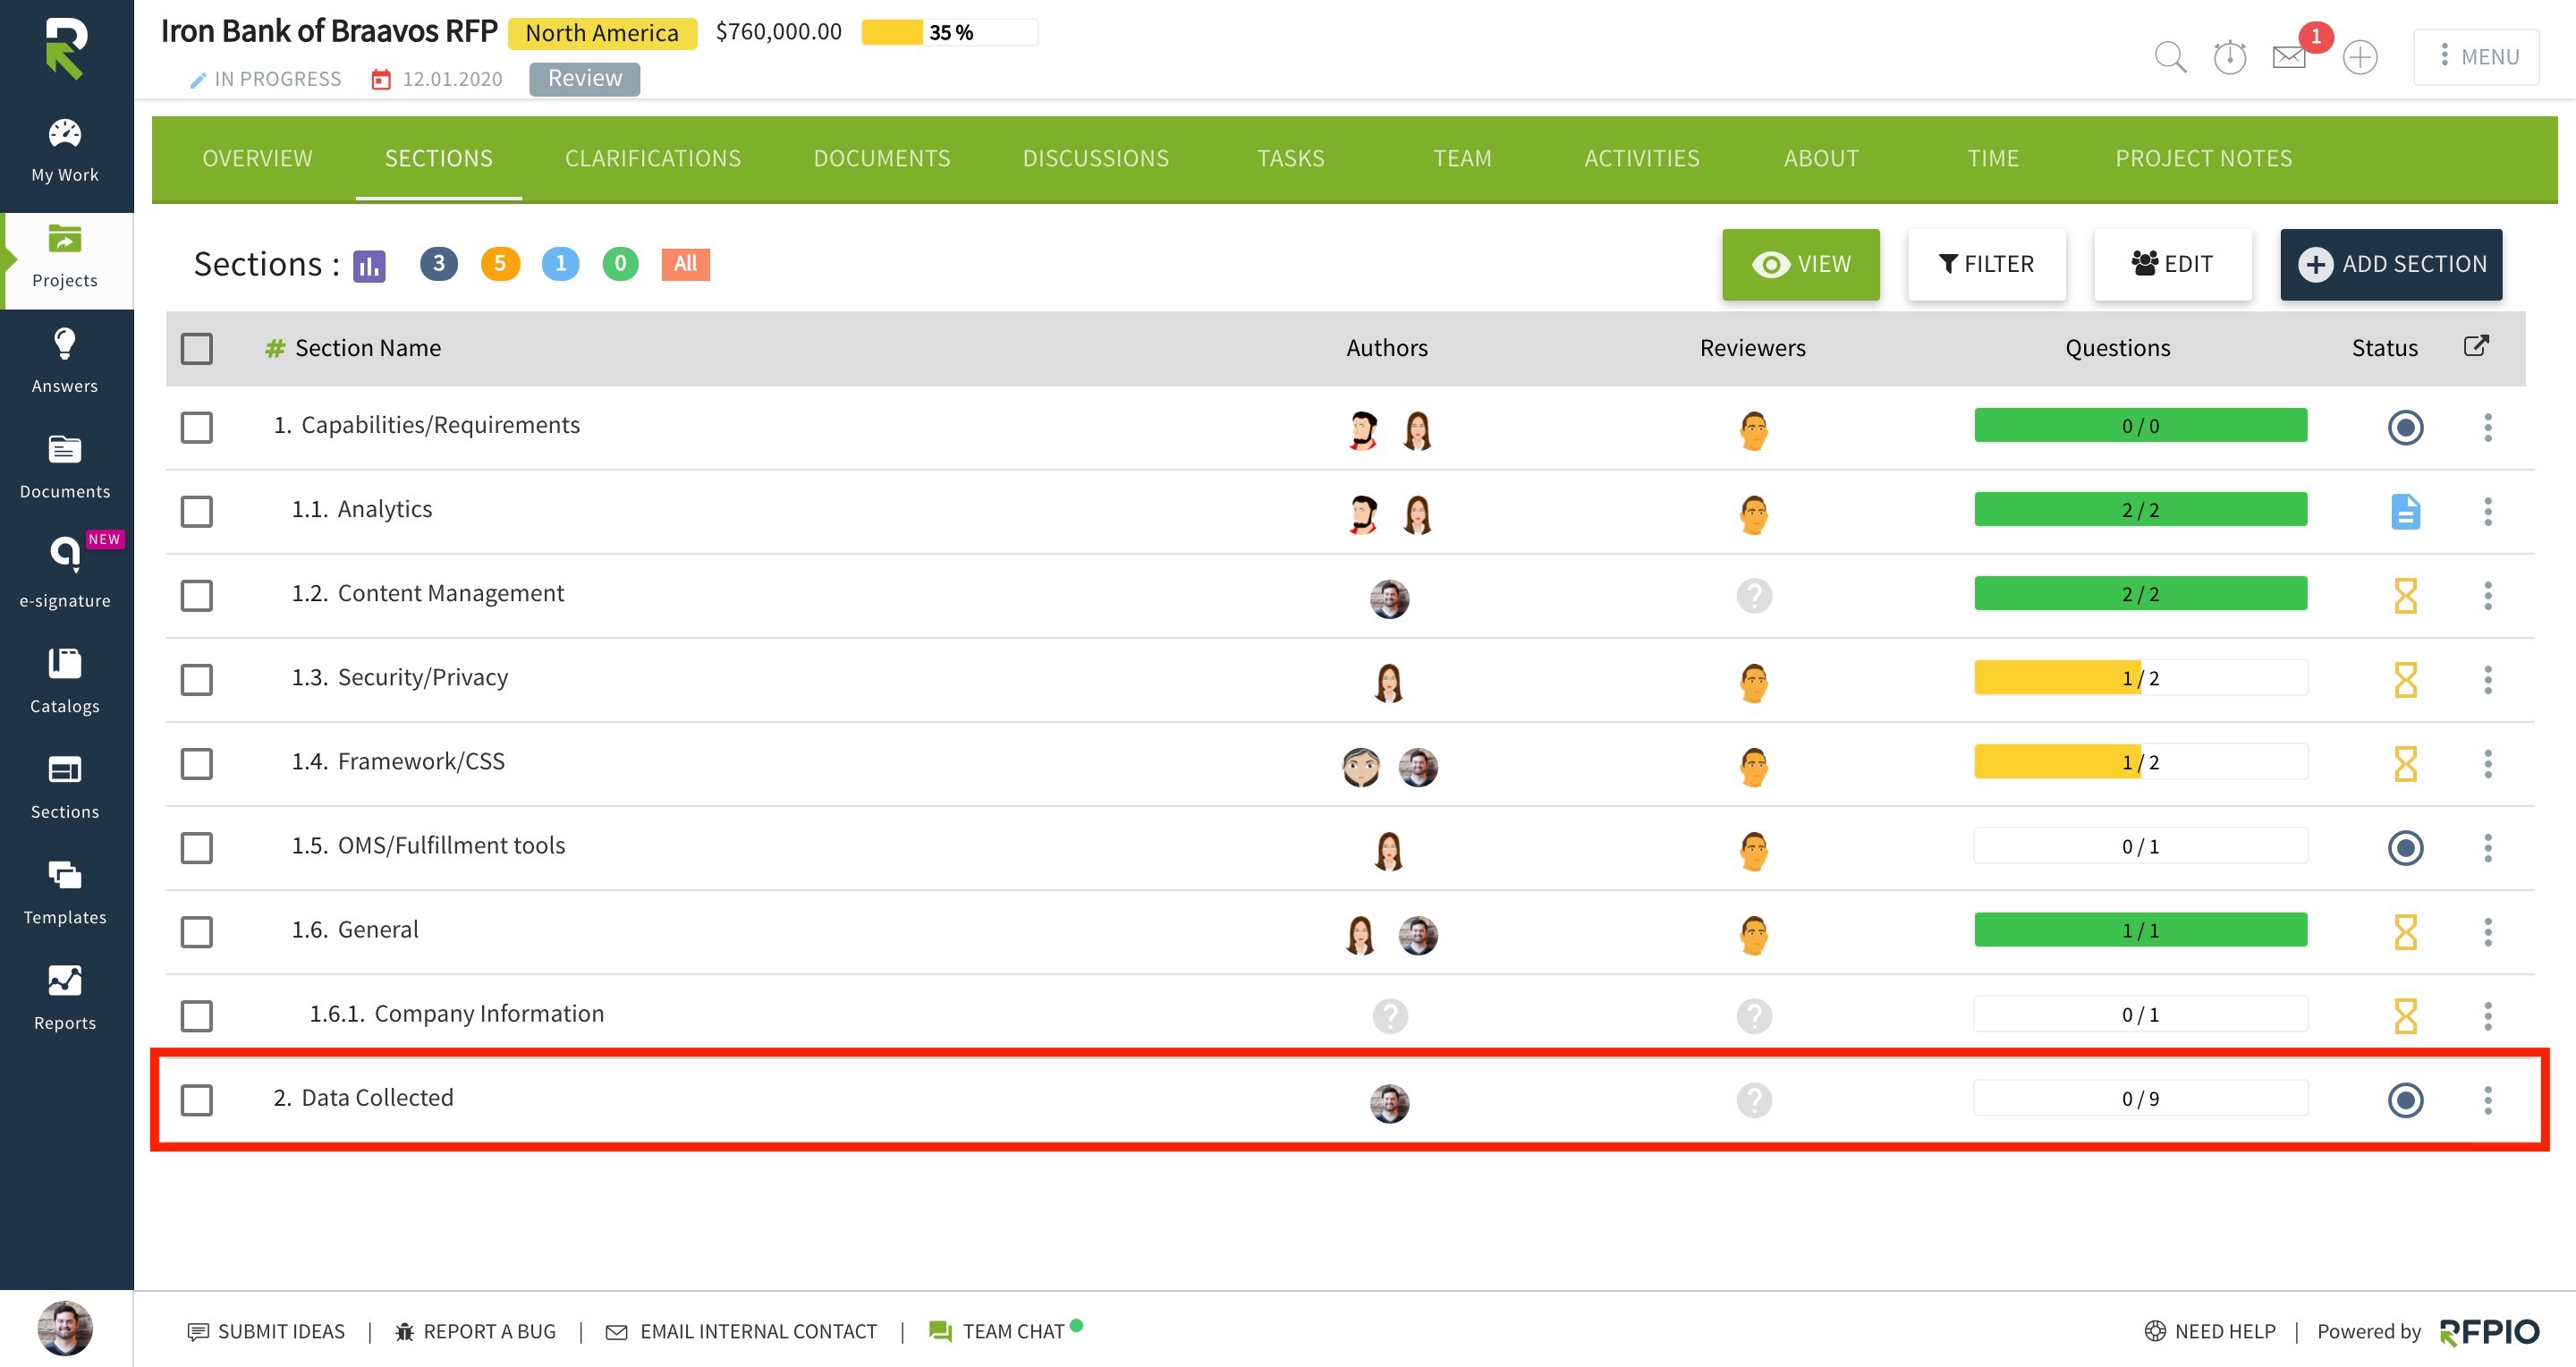This screenshot has height=1367, width=2576.
Task: Switch to the CLARIFICATIONS tab
Action: click(x=653, y=158)
